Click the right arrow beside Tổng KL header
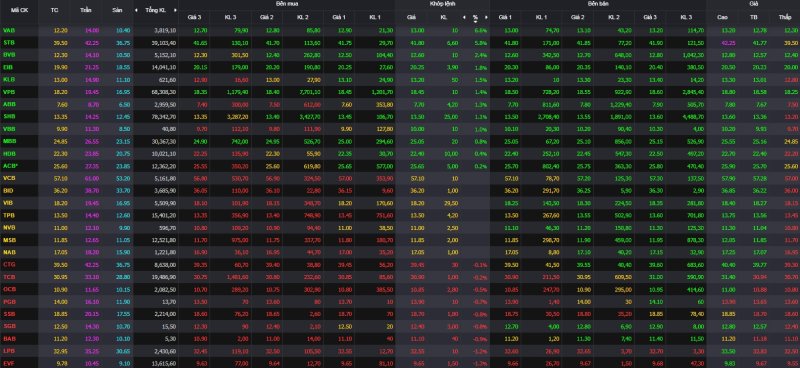 point(176,10)
